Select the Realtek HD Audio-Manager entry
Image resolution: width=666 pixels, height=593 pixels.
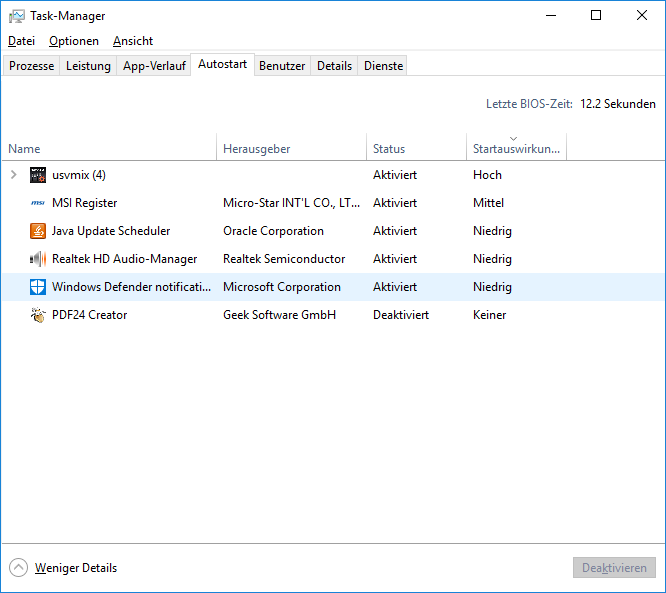(124, 259)
